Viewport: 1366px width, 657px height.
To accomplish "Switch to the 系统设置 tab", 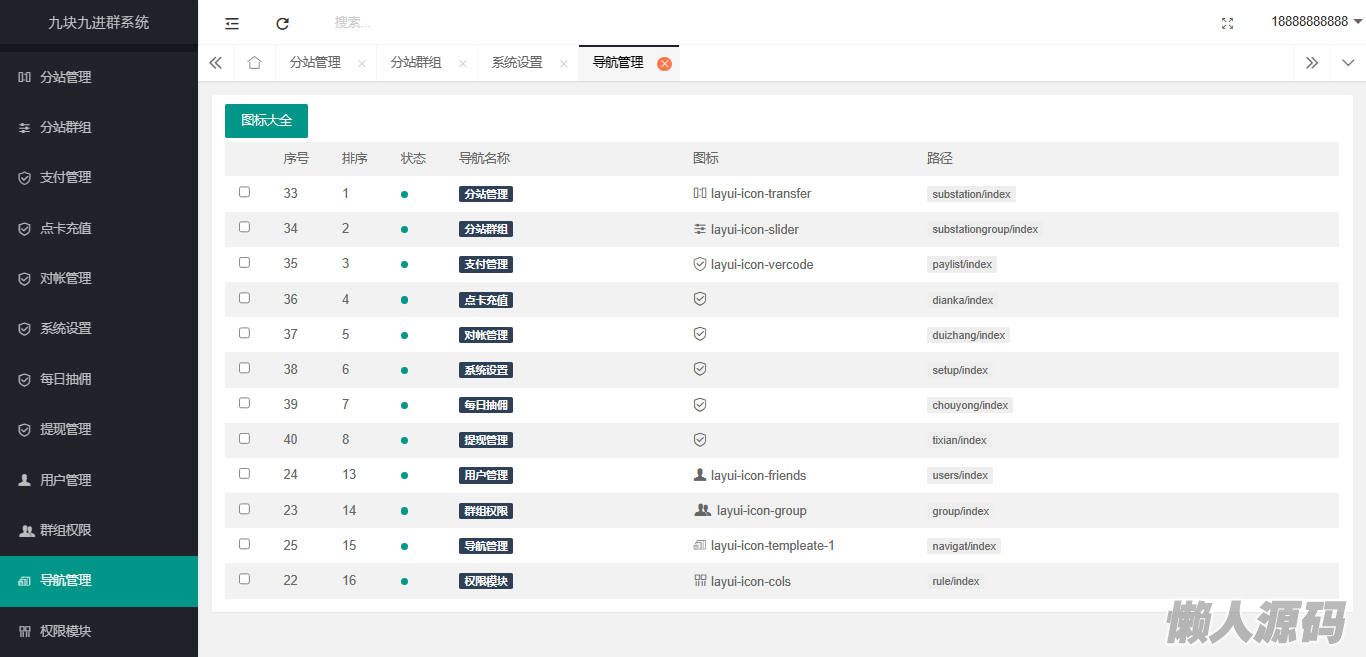I will [517, 63].
